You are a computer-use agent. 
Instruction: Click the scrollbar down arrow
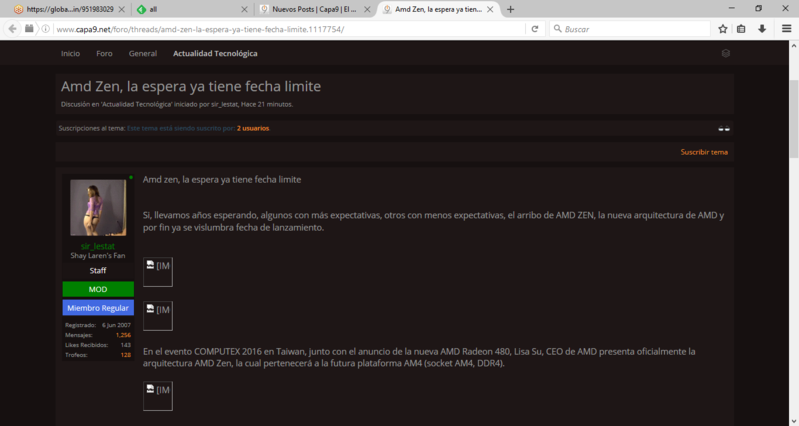pos(793,421)
